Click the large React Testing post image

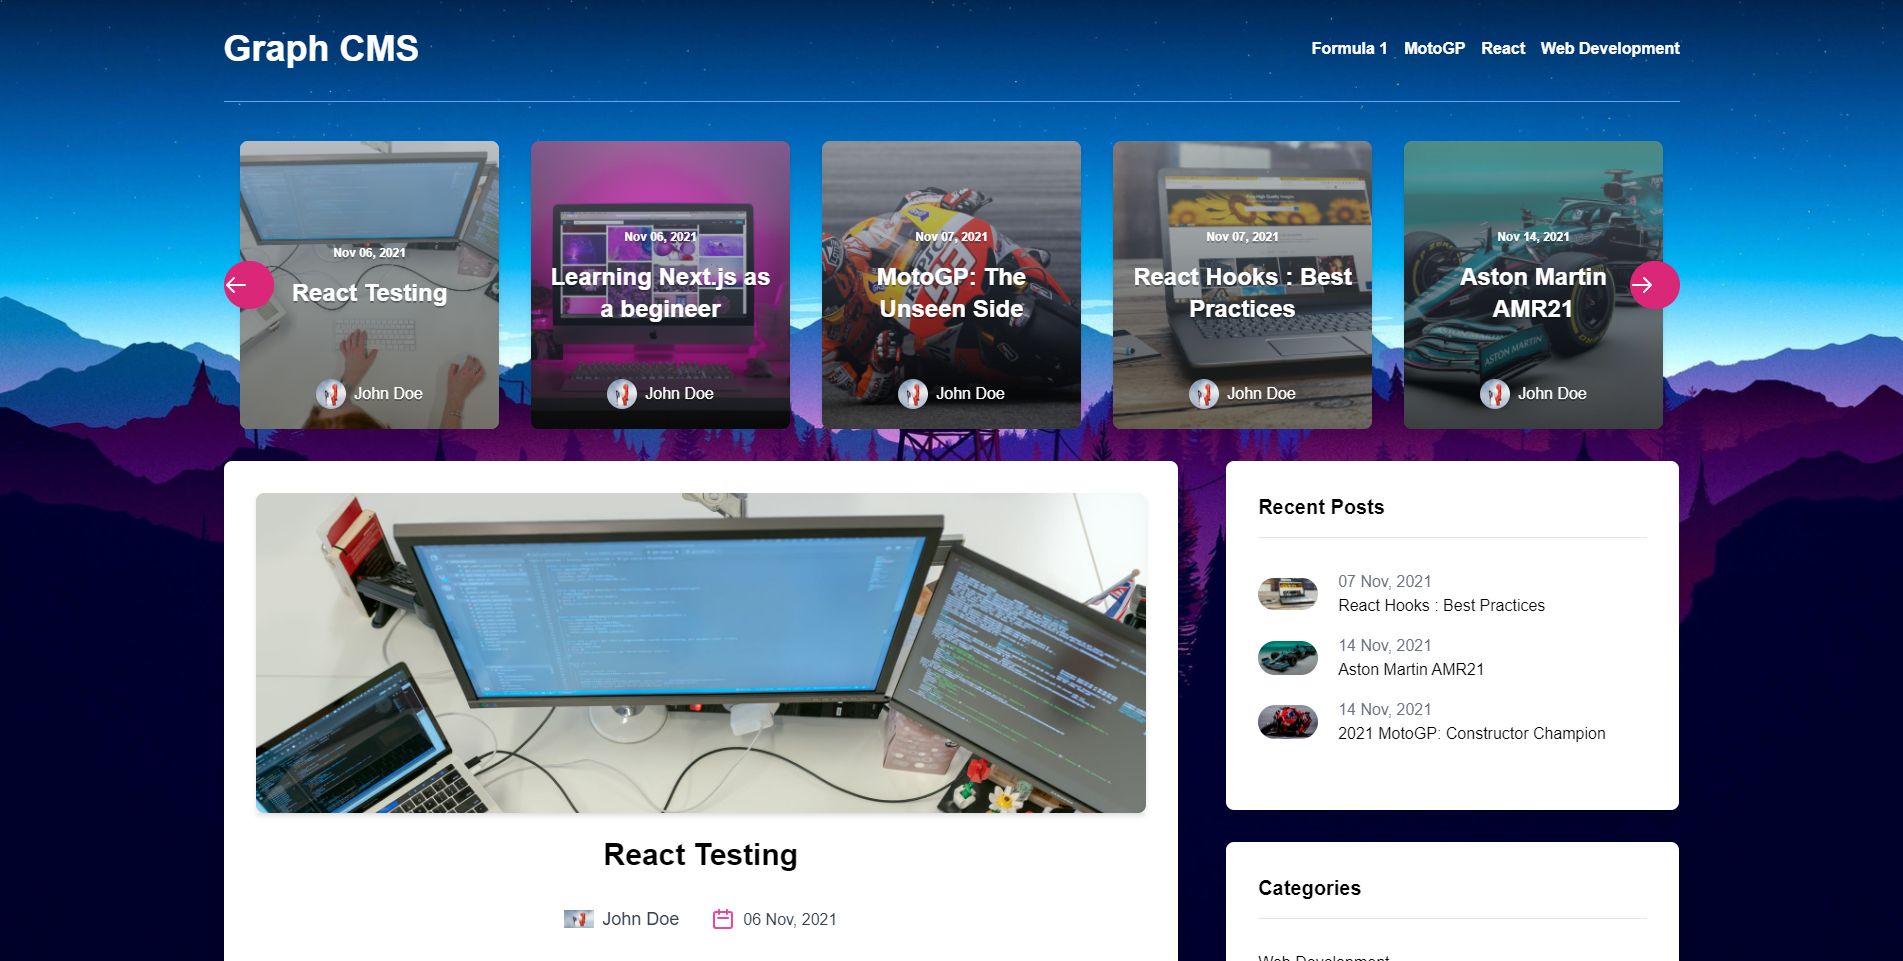coord(700,652)
